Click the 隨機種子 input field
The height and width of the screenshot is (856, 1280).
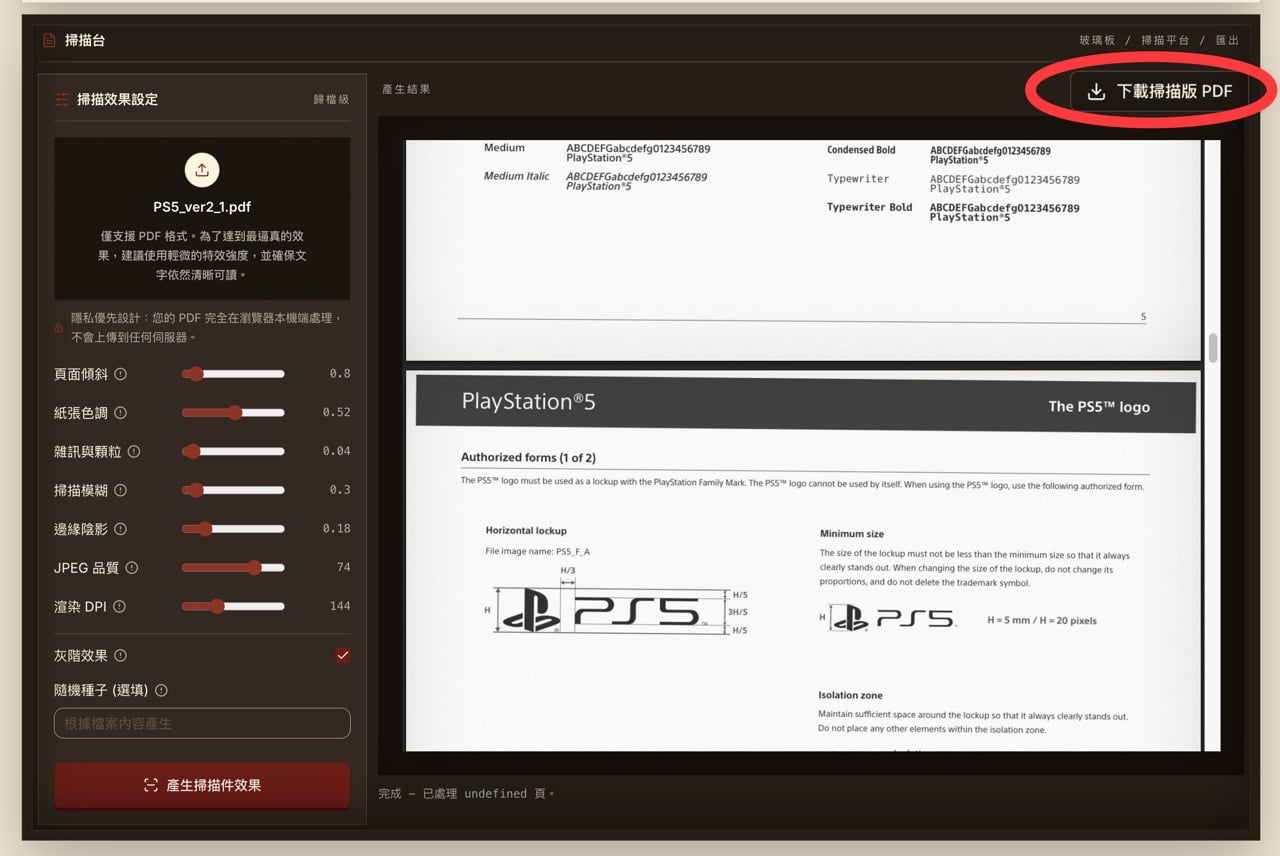(202, 723)
